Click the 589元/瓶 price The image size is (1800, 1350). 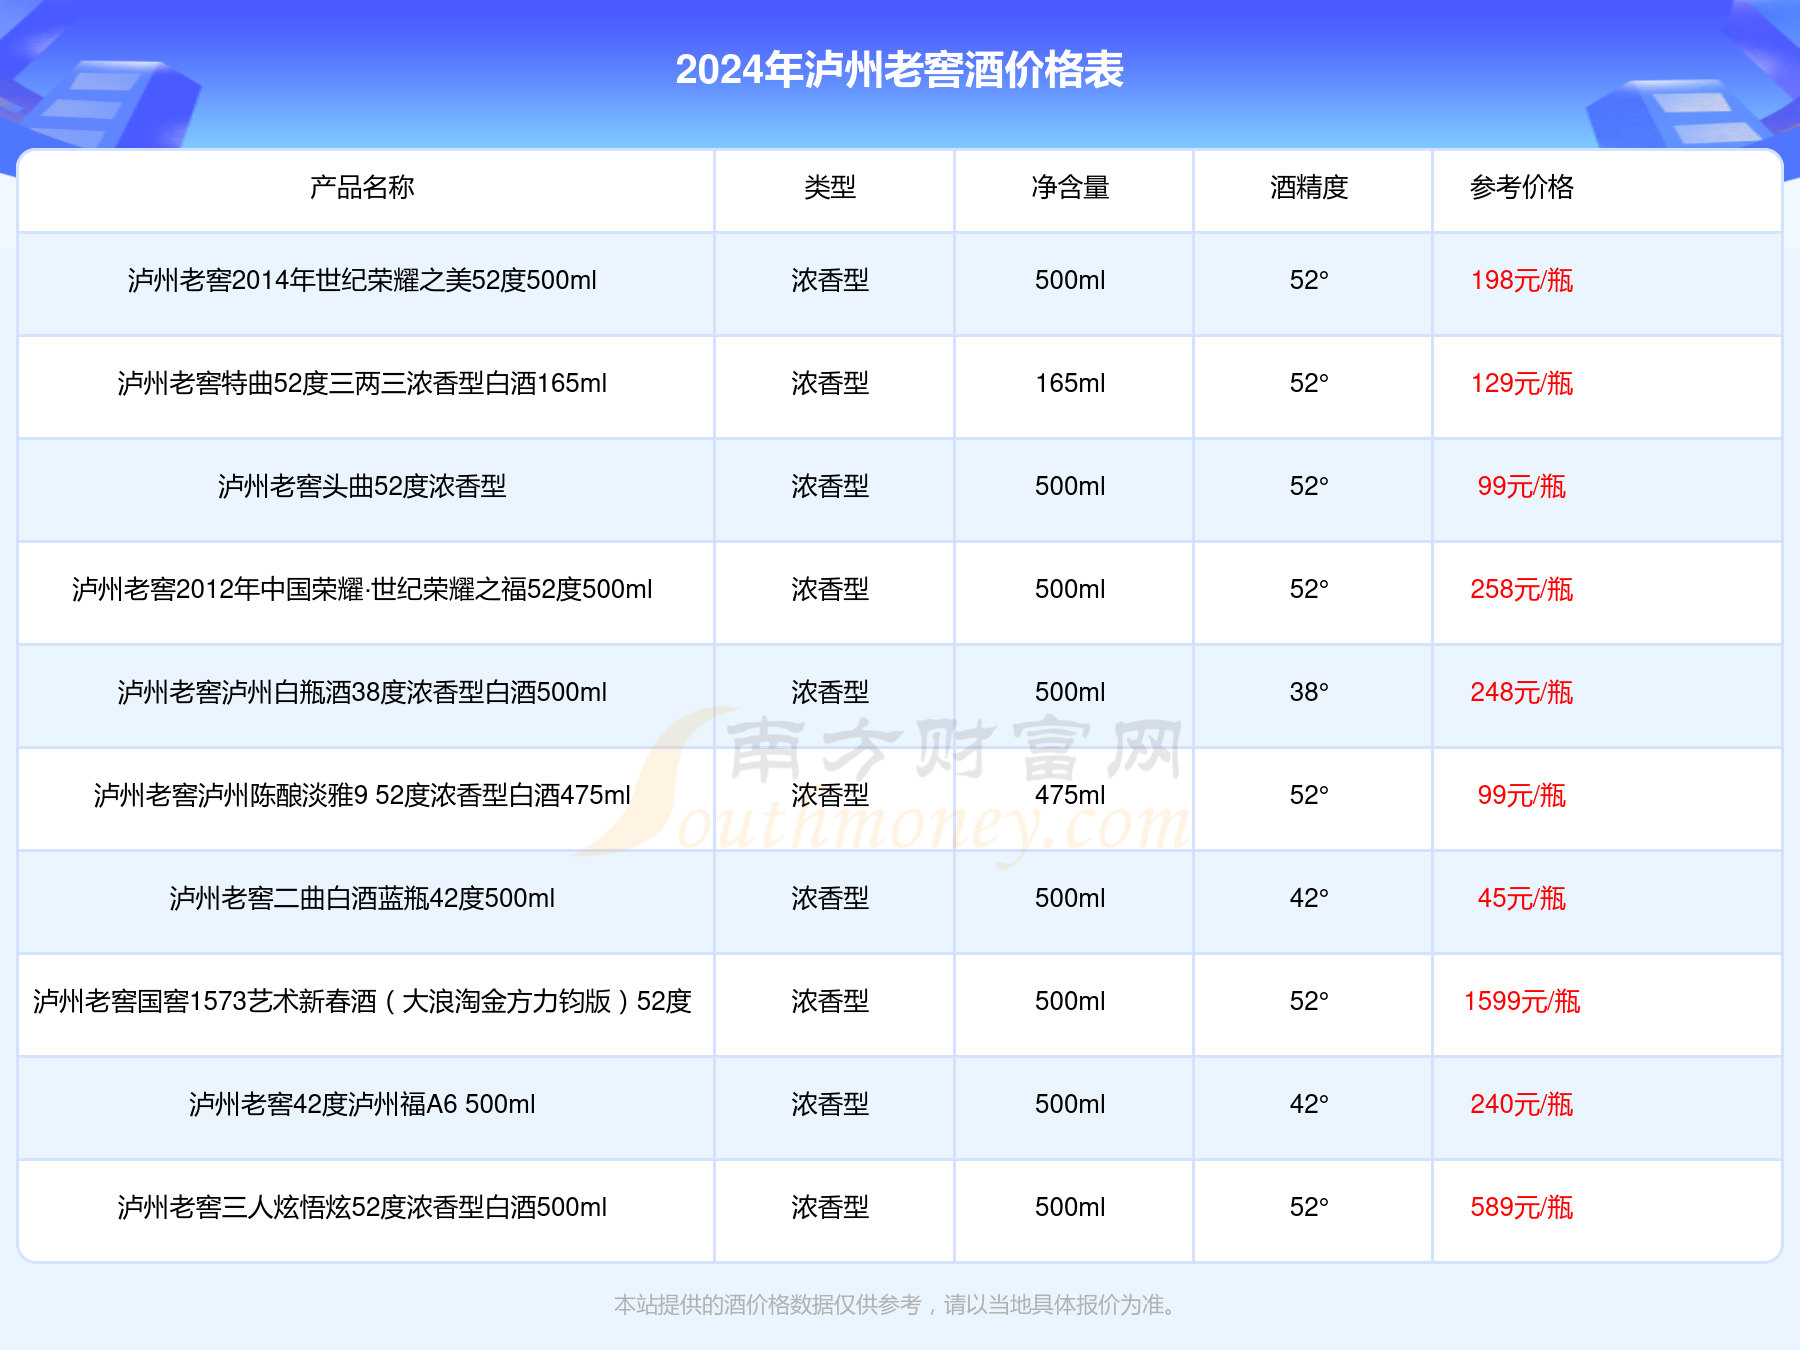(1522, 1207)
